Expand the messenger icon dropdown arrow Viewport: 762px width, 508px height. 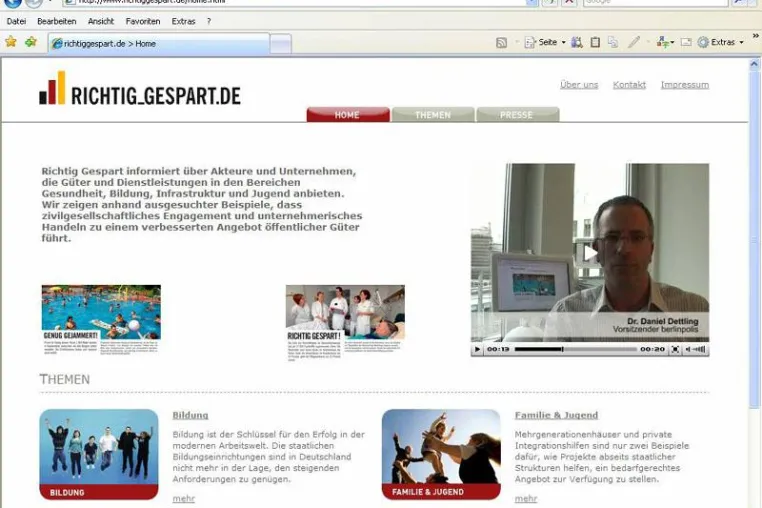pyautogui.click(x=672, y=43)
